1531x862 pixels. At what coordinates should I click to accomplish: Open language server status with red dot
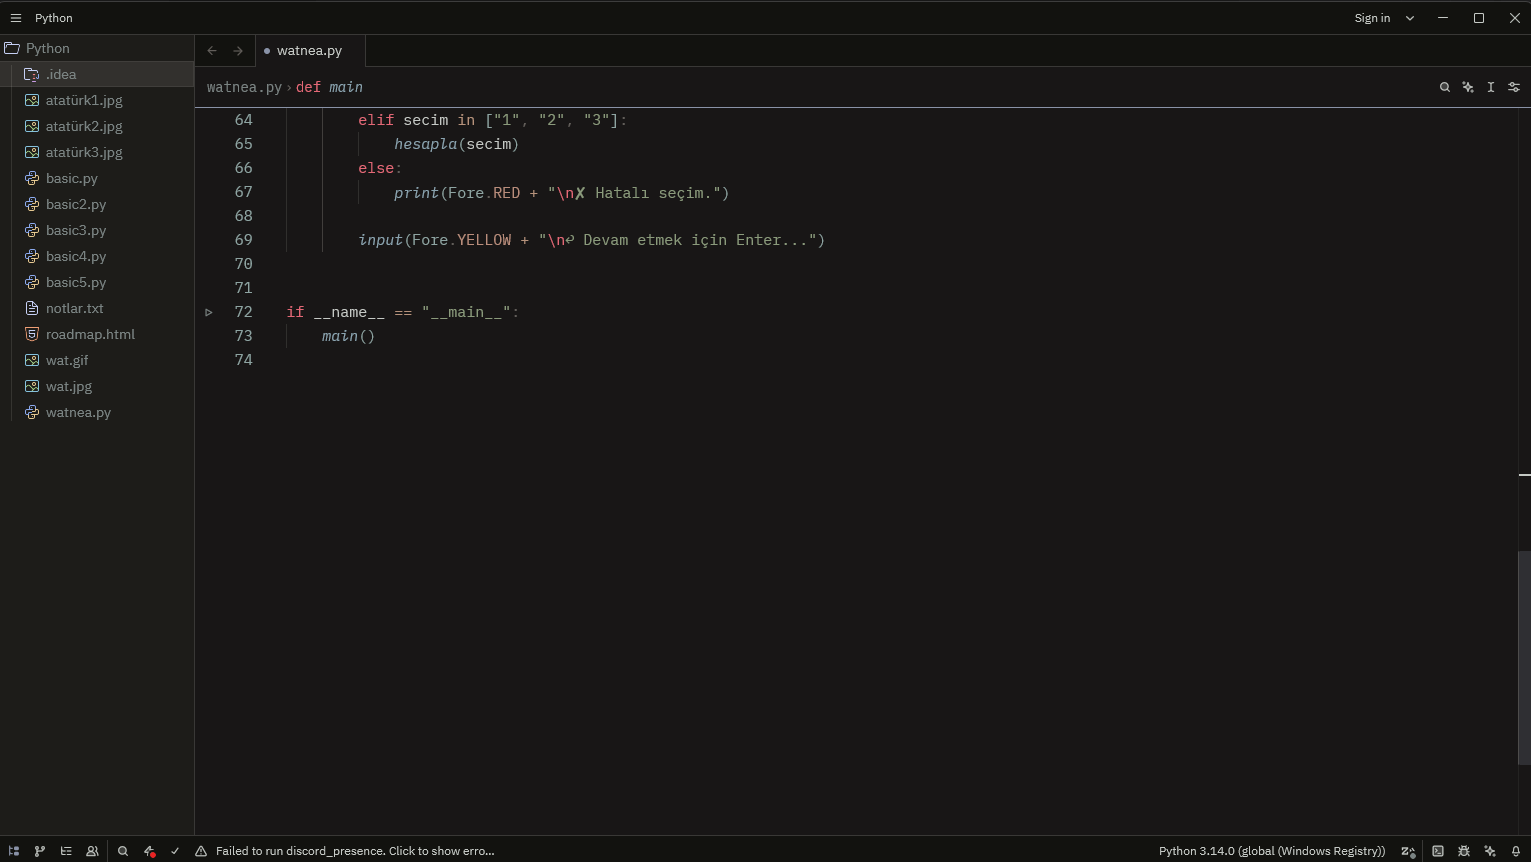tap(149, 851)
